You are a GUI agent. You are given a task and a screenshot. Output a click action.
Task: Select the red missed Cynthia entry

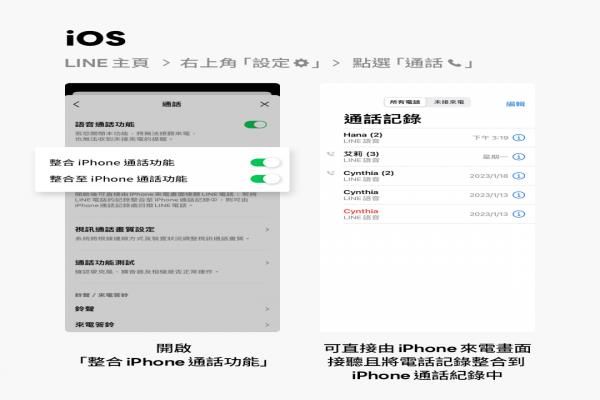(427, 214)
